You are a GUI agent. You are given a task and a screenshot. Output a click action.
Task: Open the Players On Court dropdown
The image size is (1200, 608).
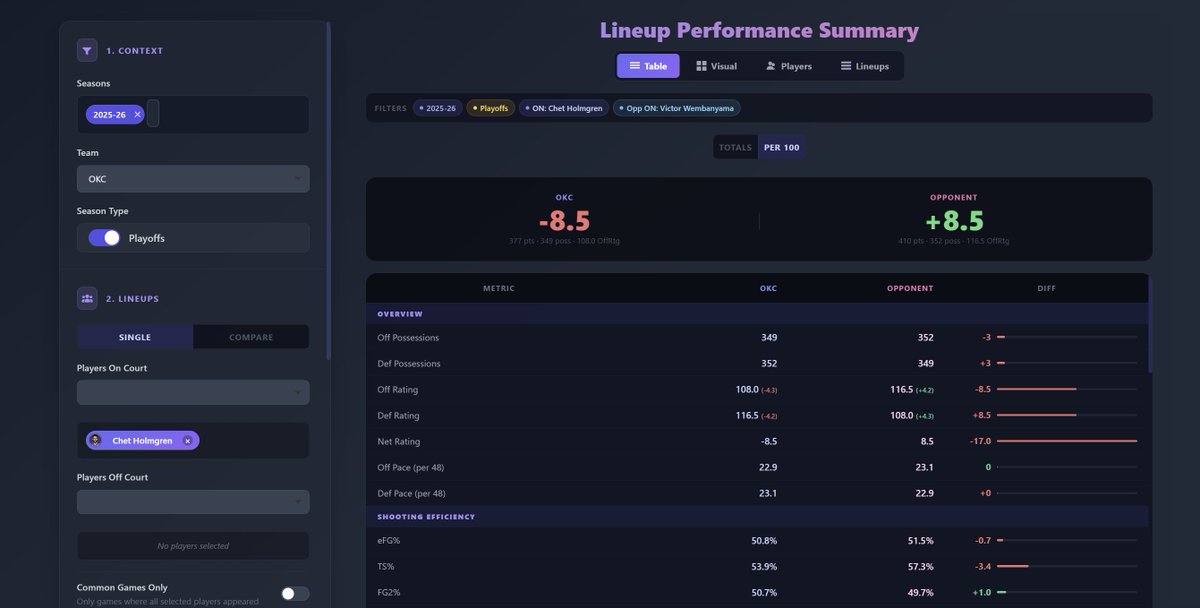click(x=193, y=392)
